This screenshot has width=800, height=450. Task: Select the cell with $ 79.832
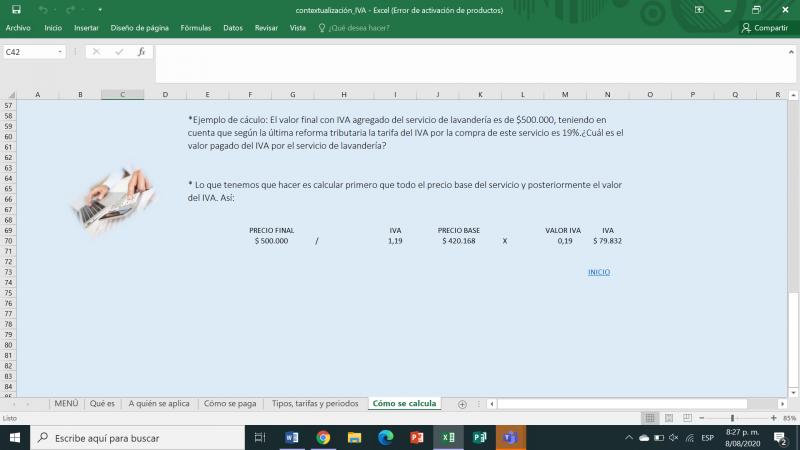(607, 241)
